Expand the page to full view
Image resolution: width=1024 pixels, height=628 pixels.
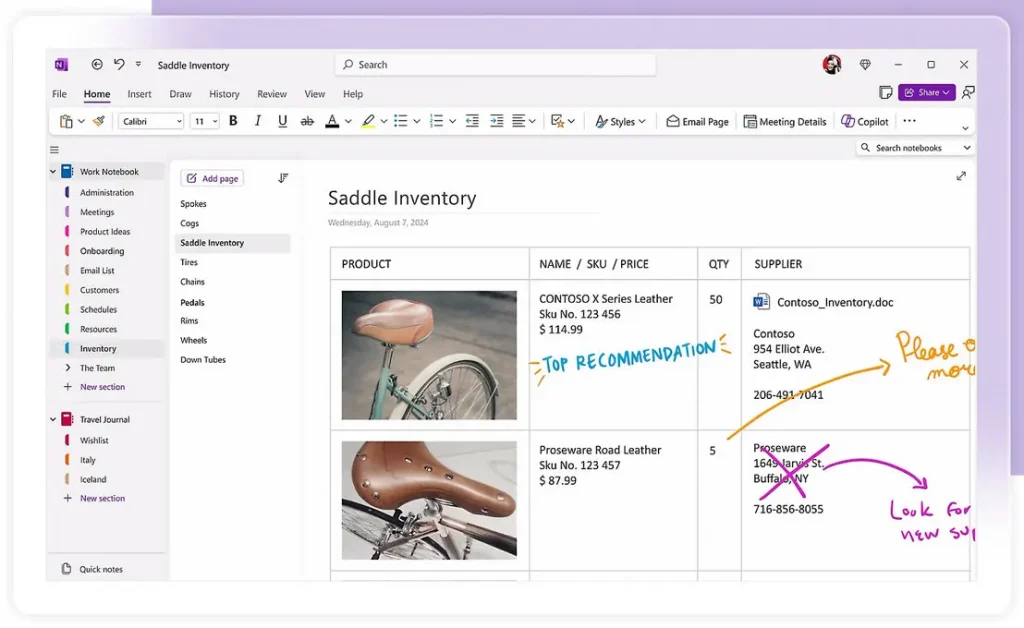click(x=961, y=176)
